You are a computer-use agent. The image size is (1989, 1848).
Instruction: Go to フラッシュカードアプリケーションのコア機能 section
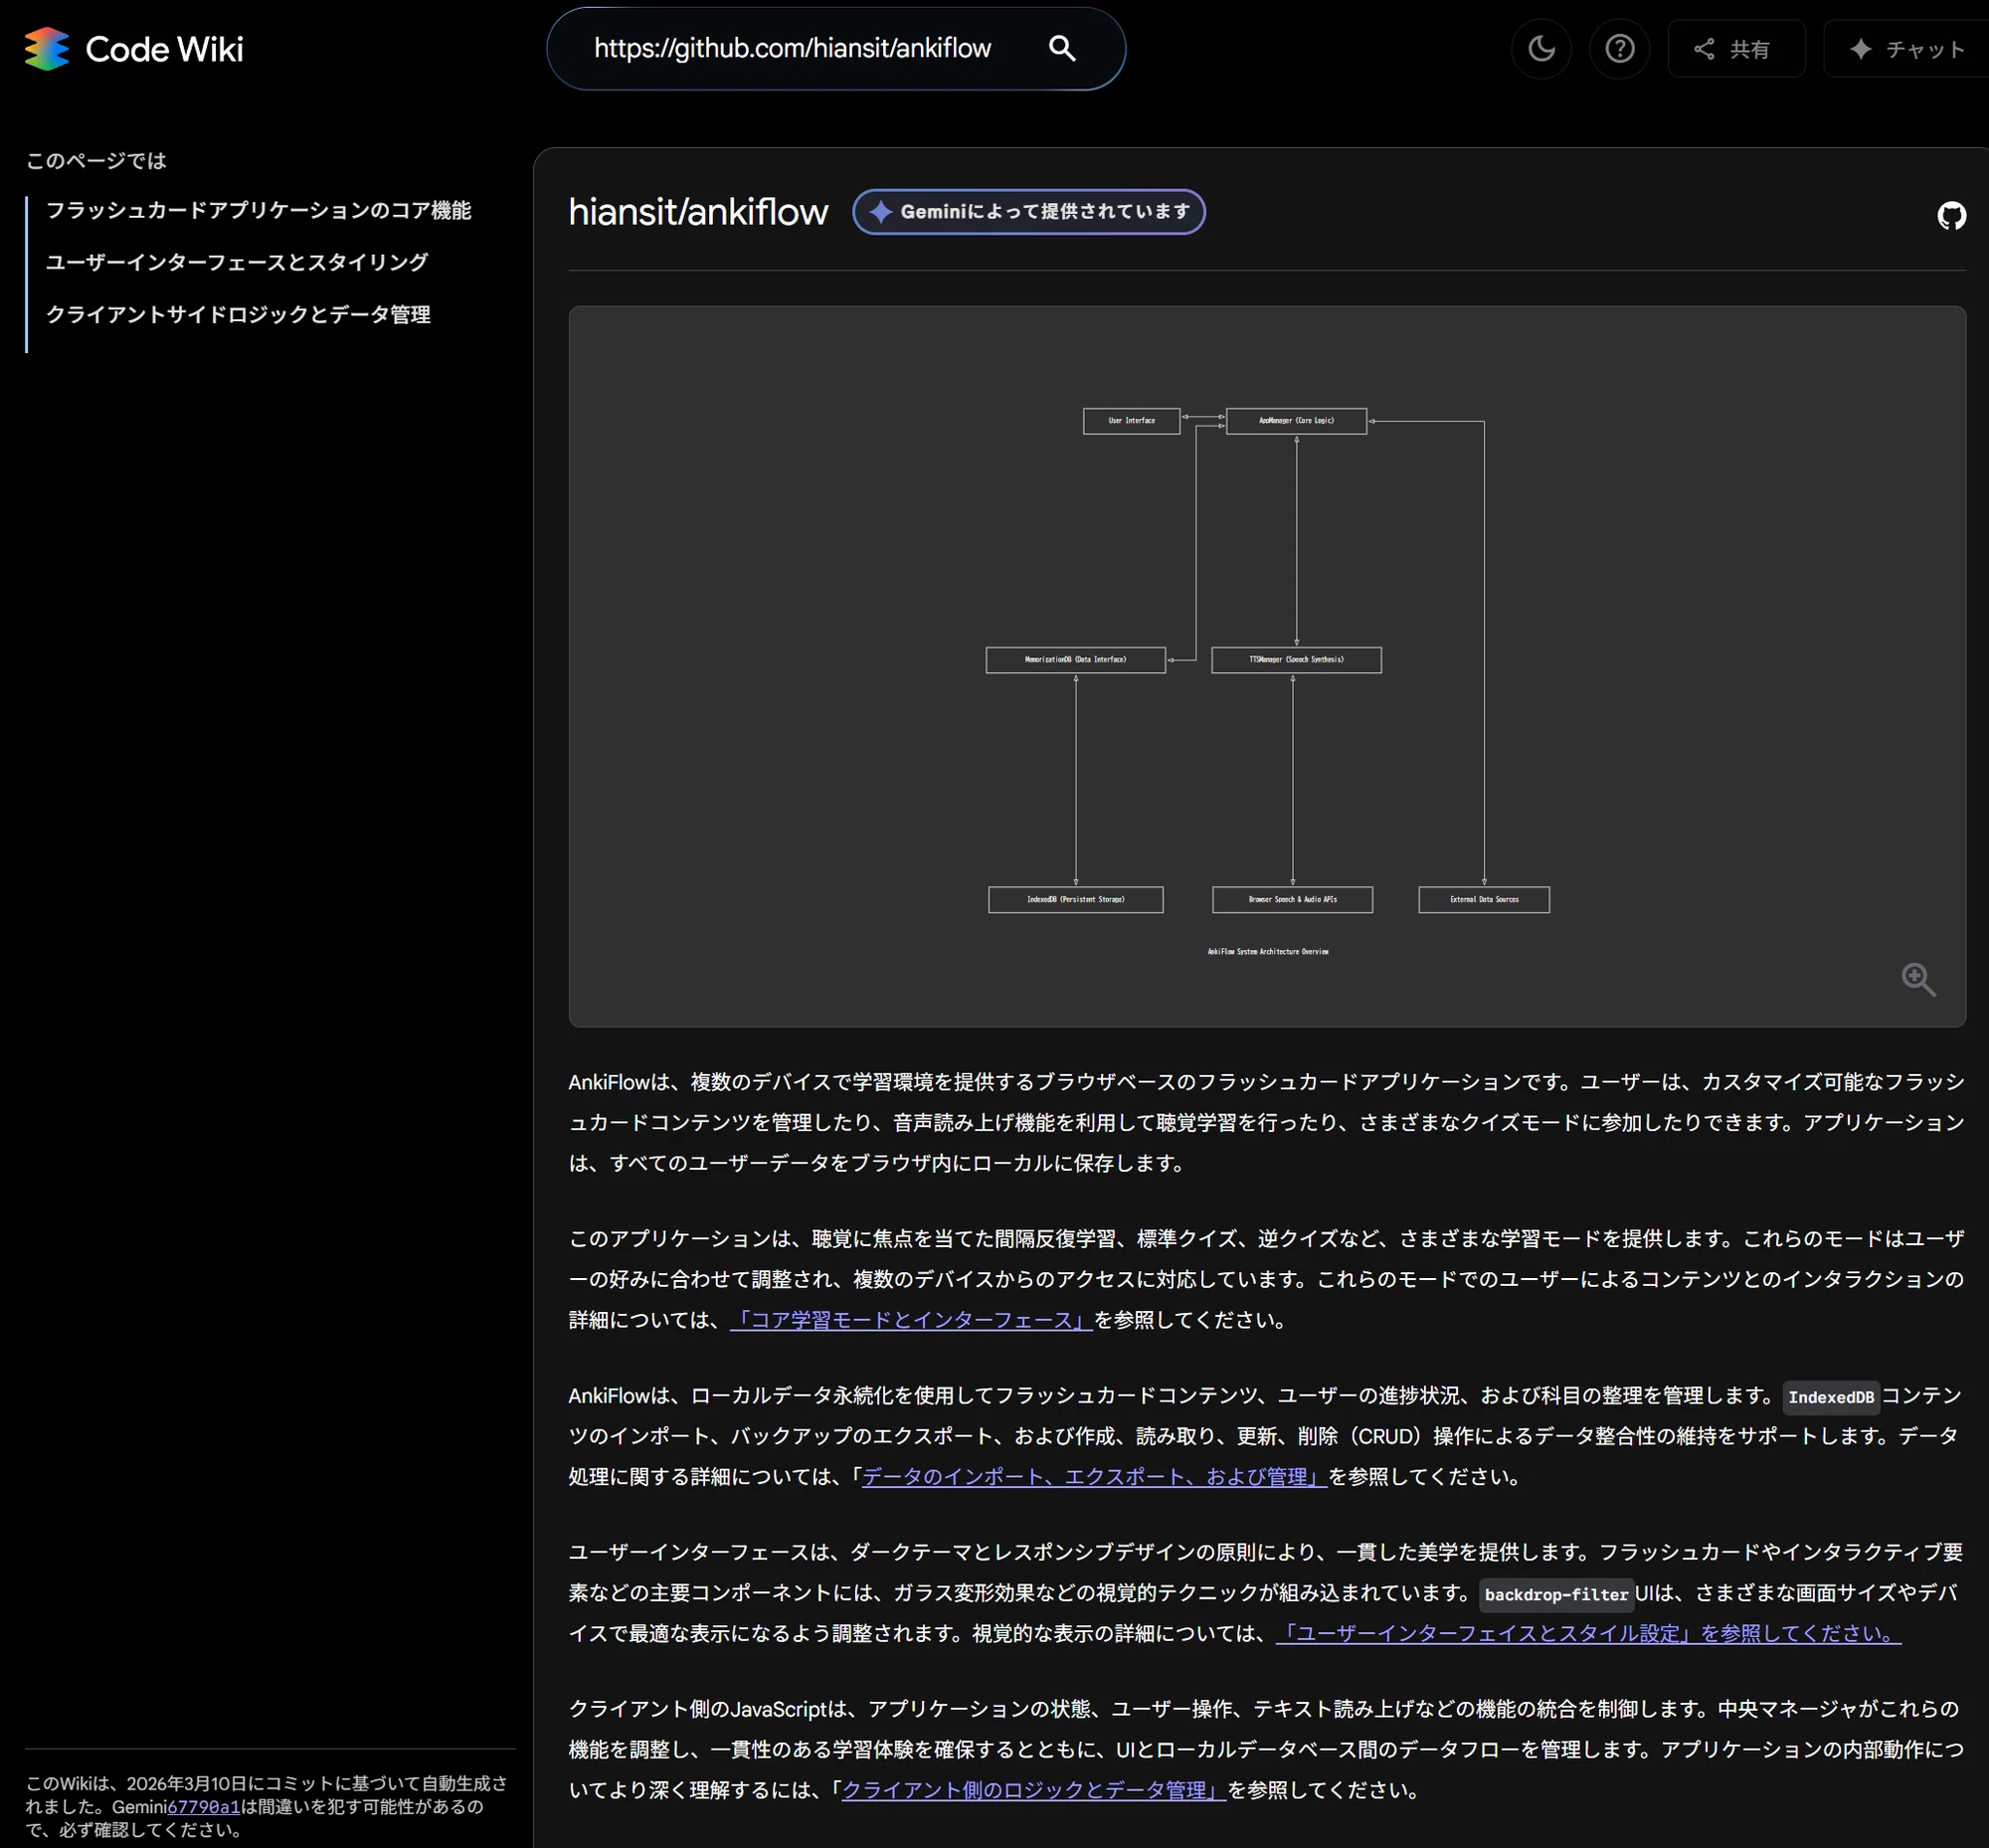(258, 210)
